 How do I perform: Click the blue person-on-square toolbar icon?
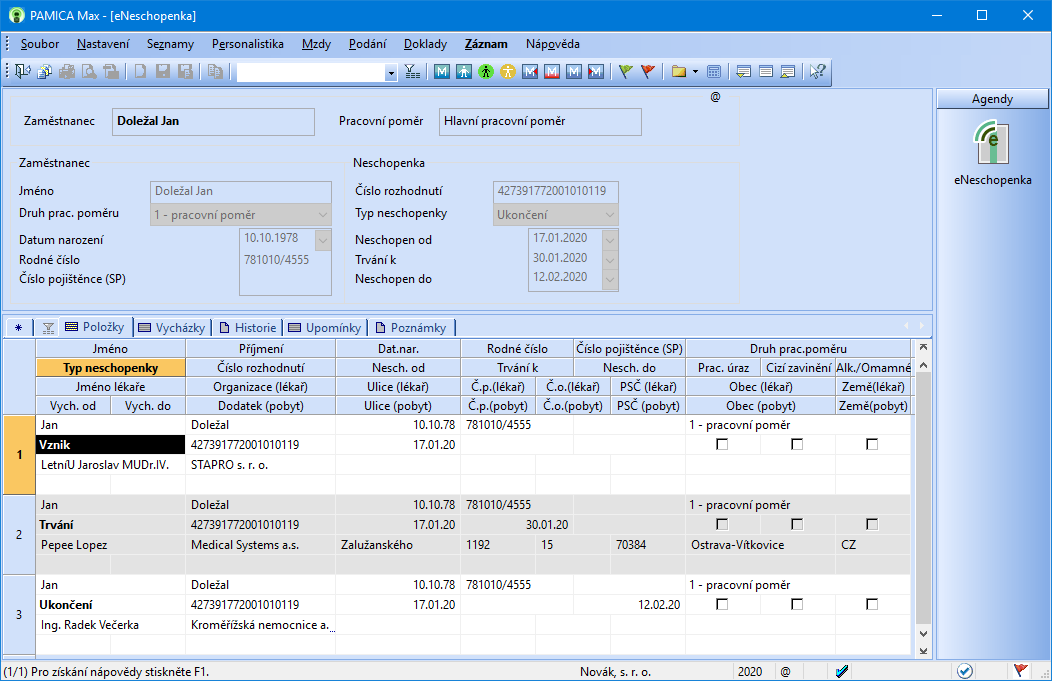464,71
